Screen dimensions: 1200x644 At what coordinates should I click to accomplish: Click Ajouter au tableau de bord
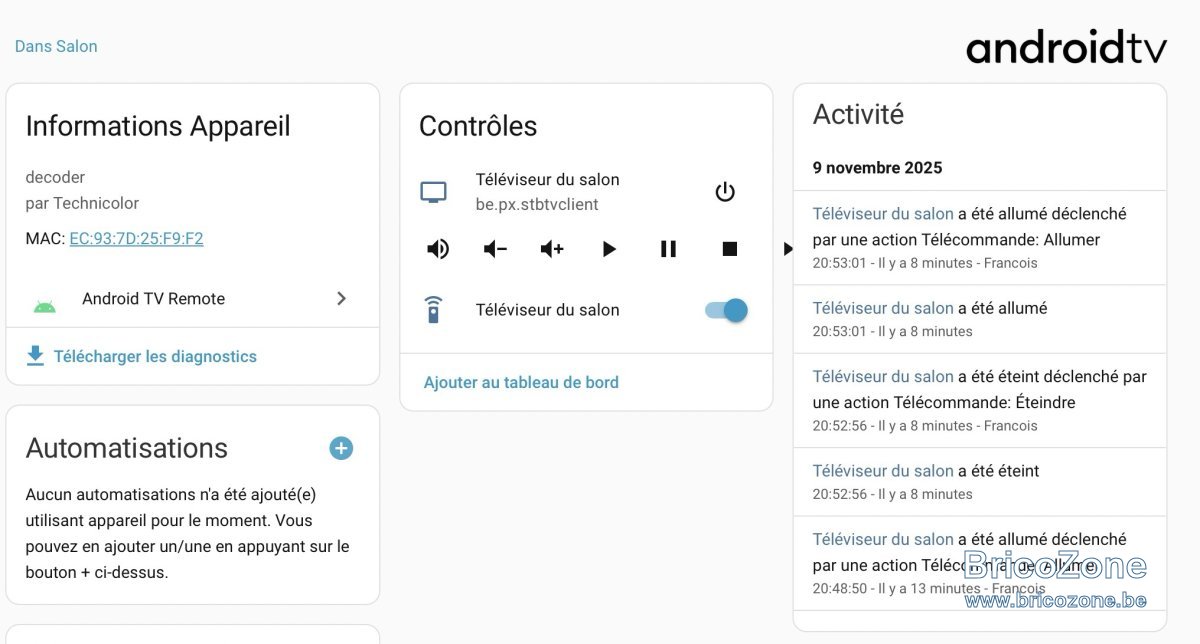click(521, 382)
